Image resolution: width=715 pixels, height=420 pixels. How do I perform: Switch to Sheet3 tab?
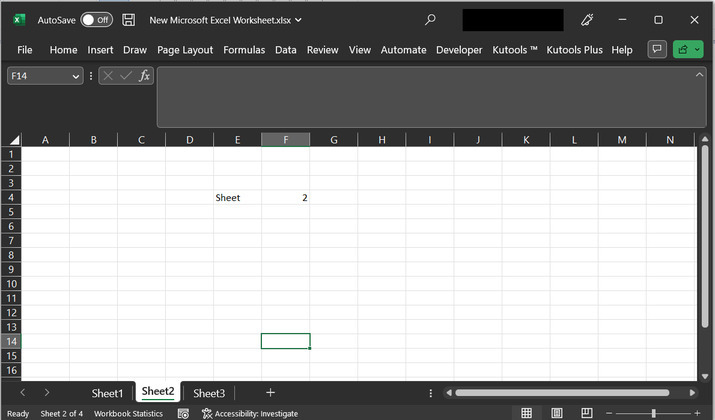point(209,393)
